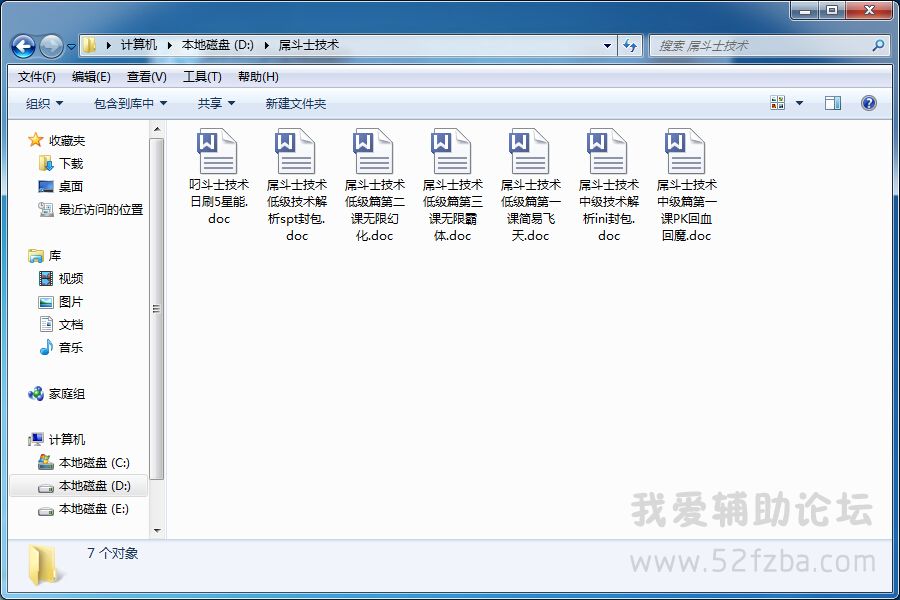Minimize the Explorer window
The image size is (900, 600).
805,10
